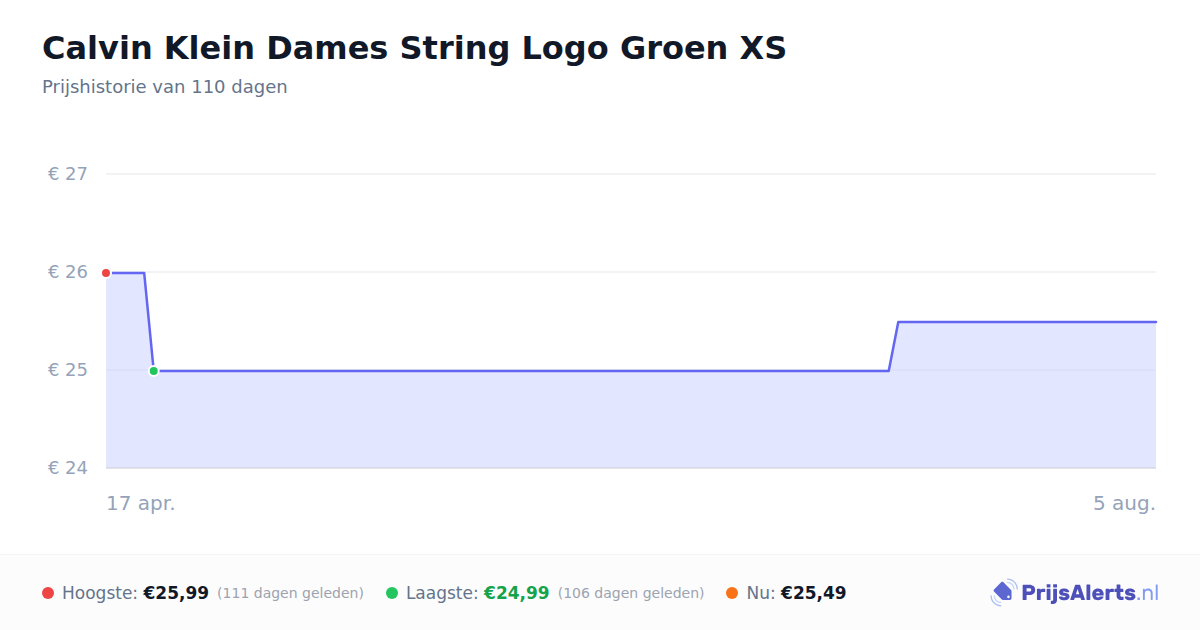
Task: Click the current price value €25,49
Action: click(x=814, y=593)
